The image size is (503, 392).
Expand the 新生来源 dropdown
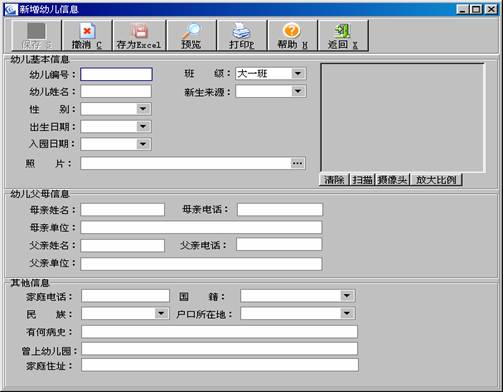[x=298, y=91]
